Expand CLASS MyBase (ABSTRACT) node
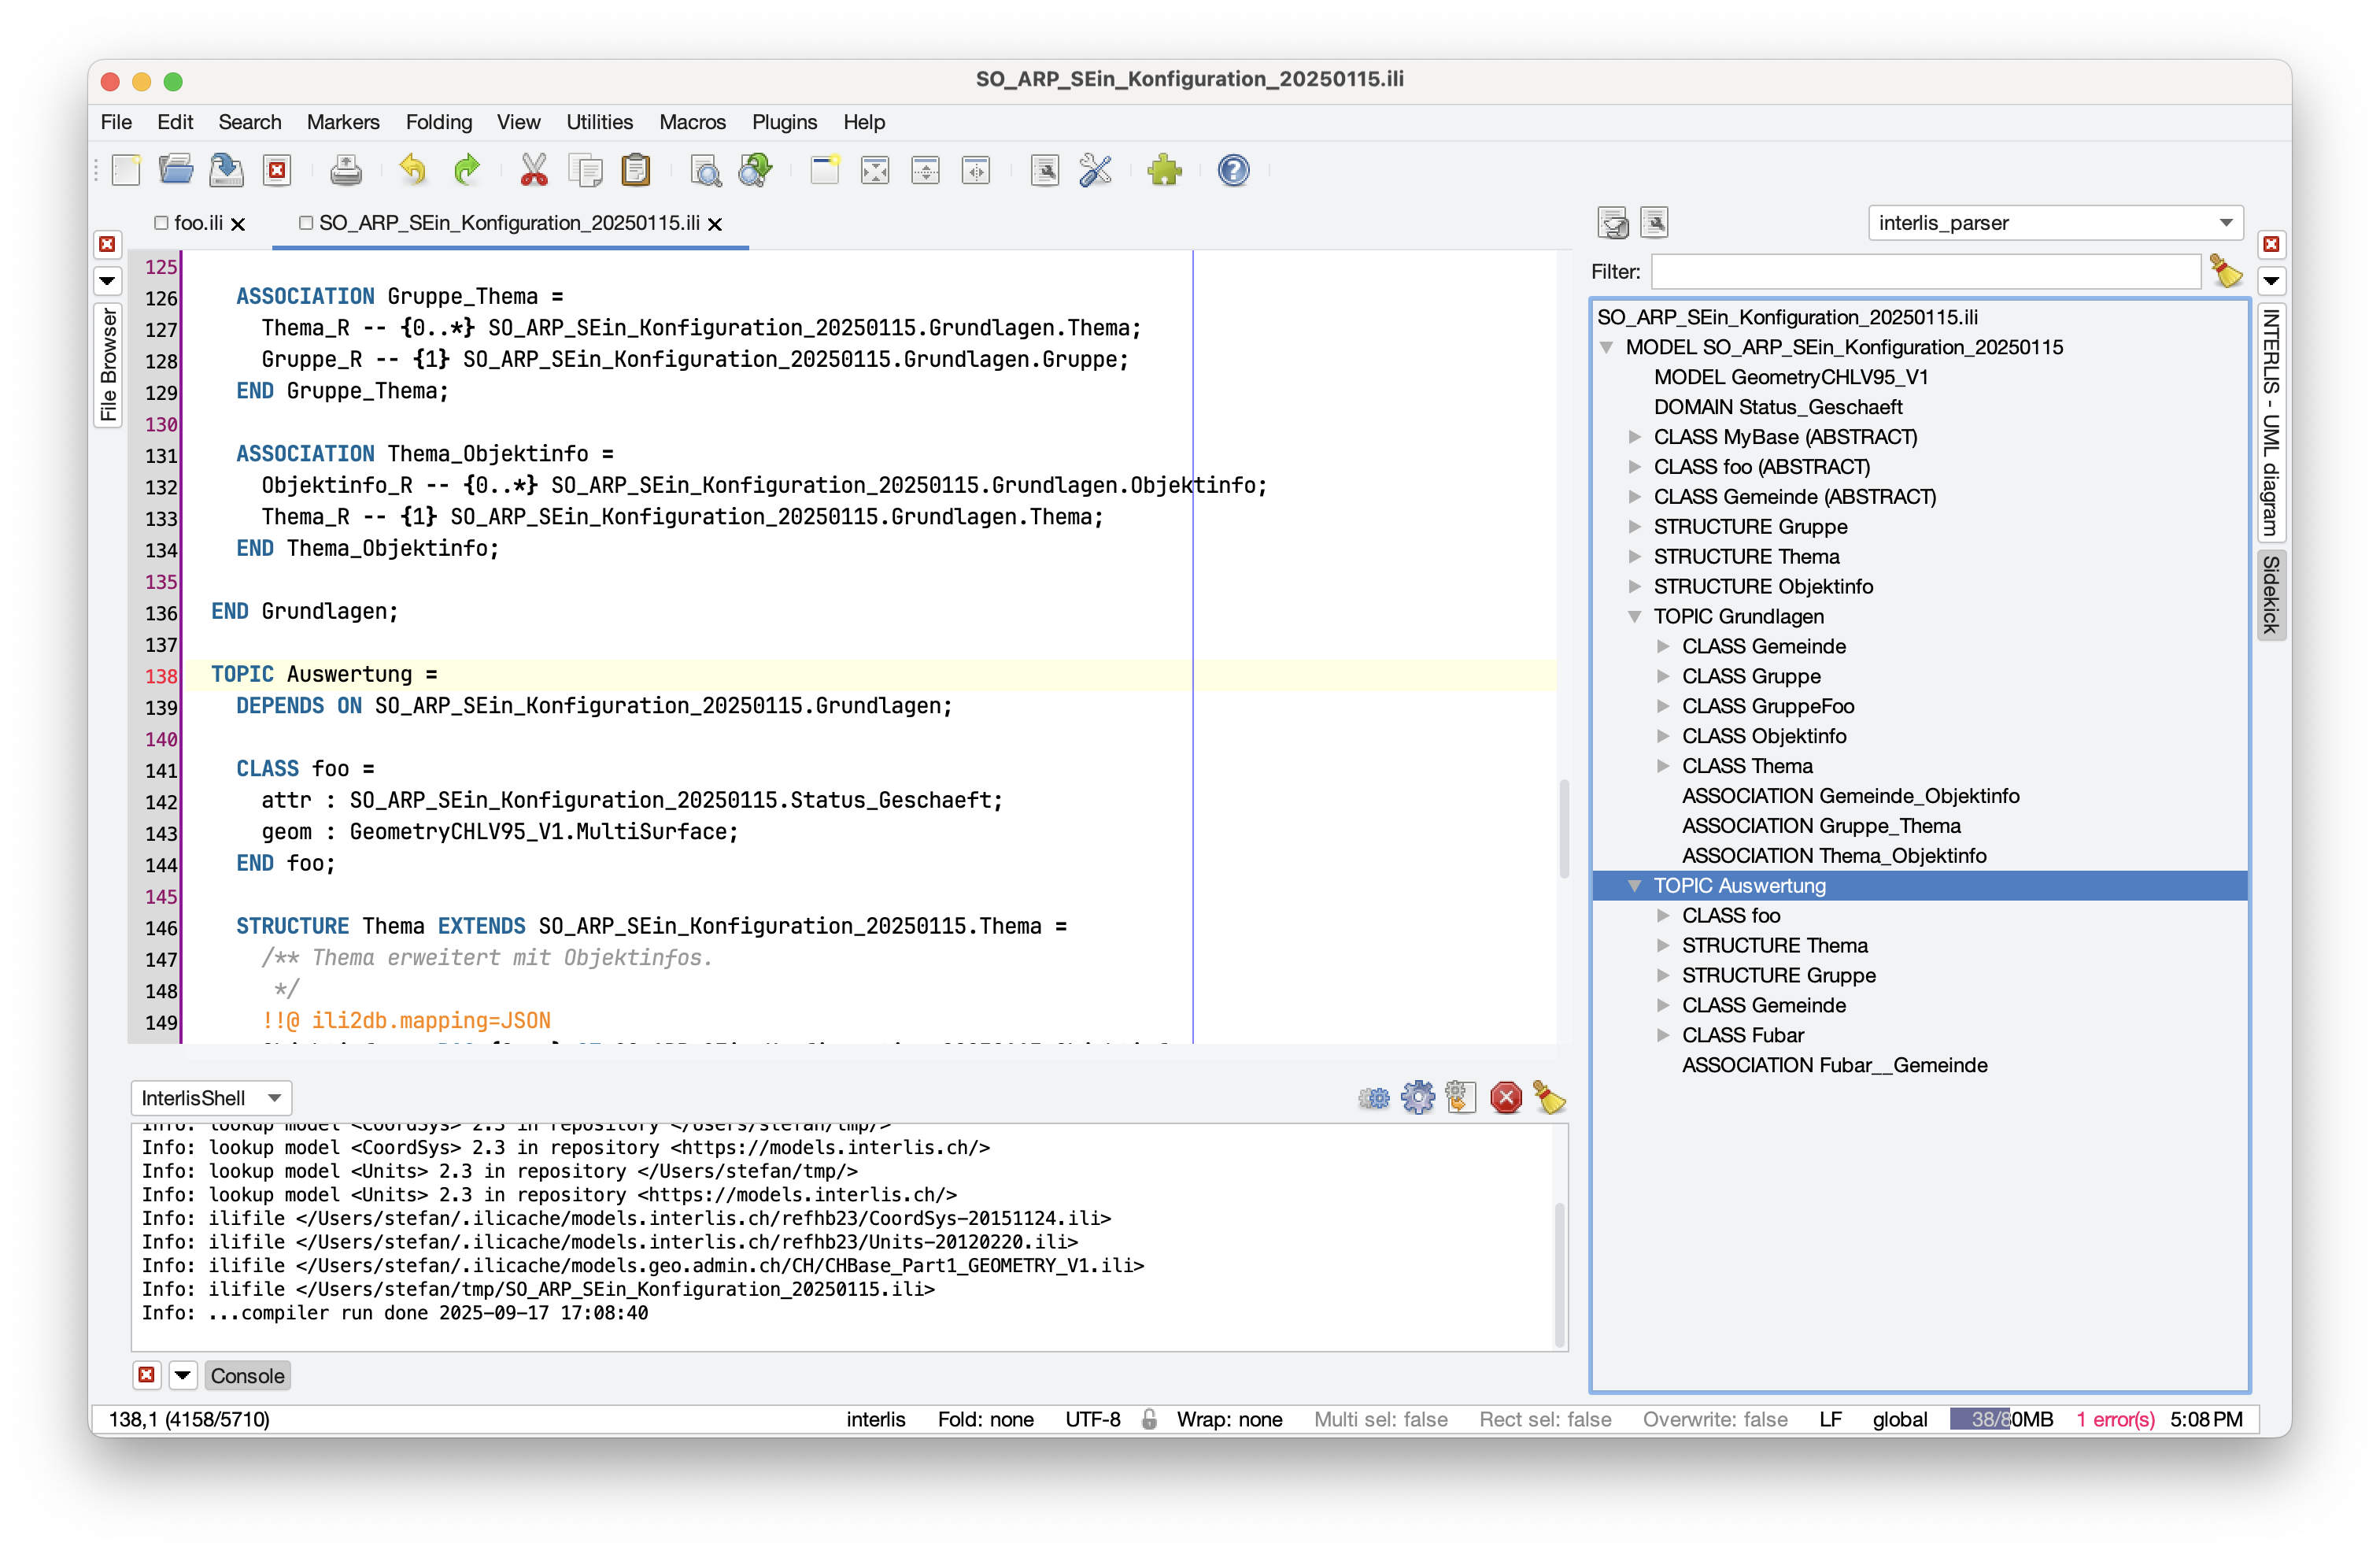Screen dimensions: 2380x1554 pos(1635,437)
